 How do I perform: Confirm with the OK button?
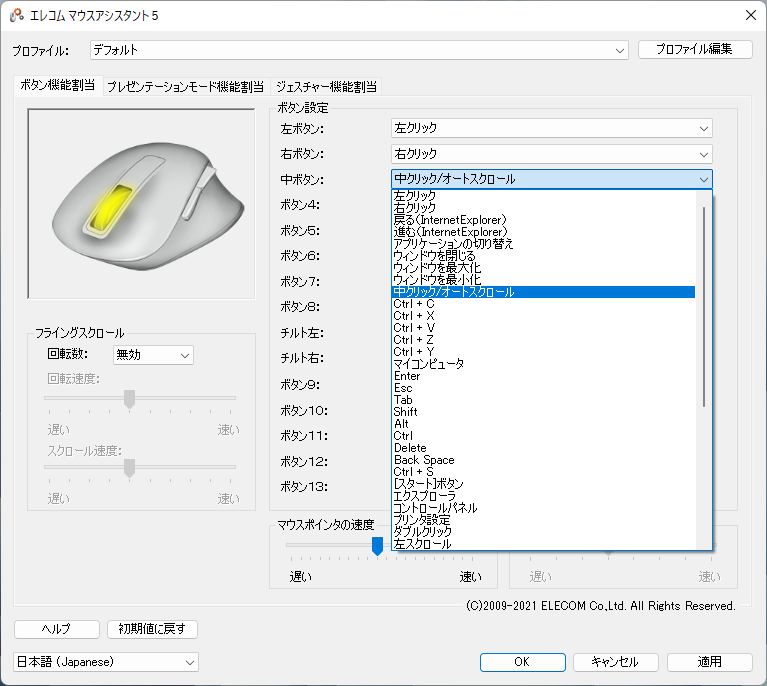point(522,662)
